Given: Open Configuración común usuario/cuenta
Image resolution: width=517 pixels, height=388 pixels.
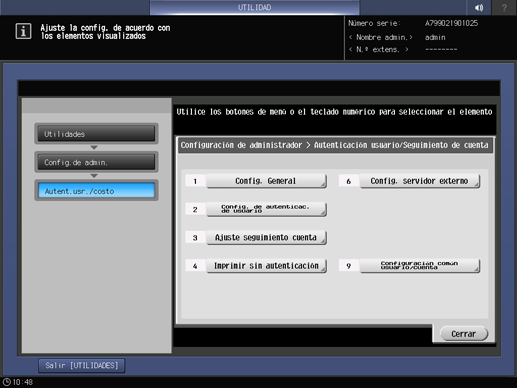Looking at the screenshot, I should click(420, 266).
